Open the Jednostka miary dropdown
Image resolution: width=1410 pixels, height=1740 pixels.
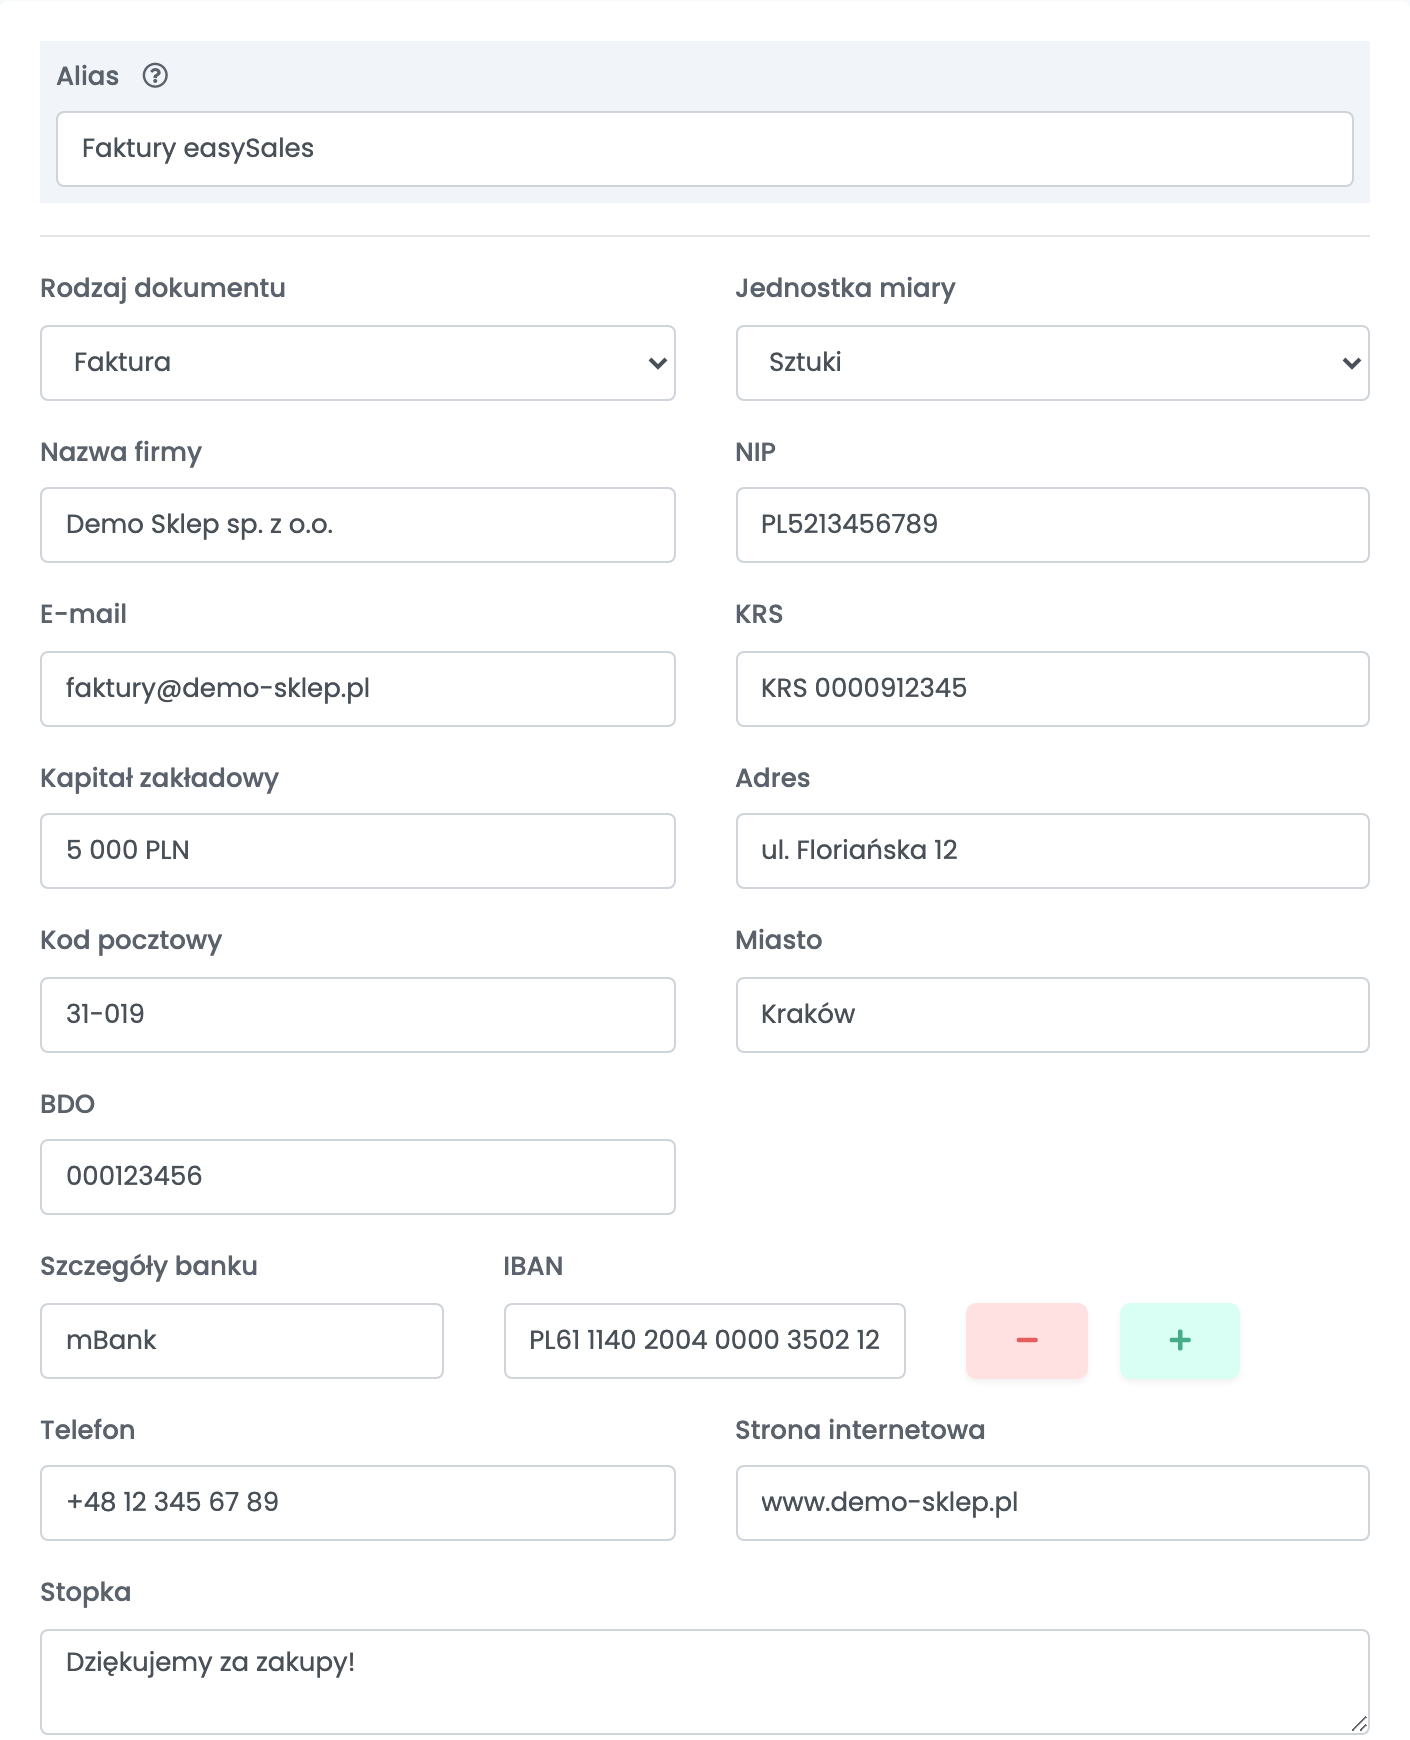tap(1052, 363)
